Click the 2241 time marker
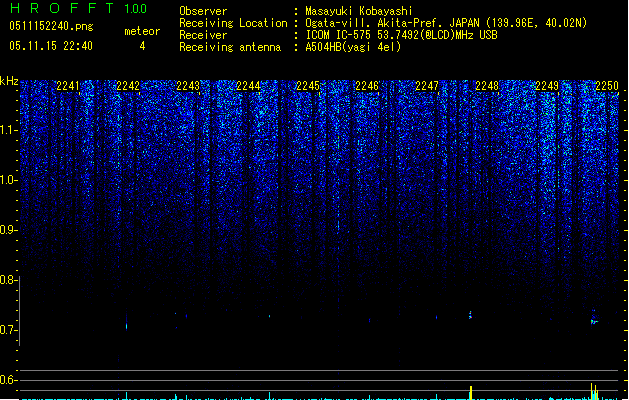This screenshot has height=400, width=629. 68,86
